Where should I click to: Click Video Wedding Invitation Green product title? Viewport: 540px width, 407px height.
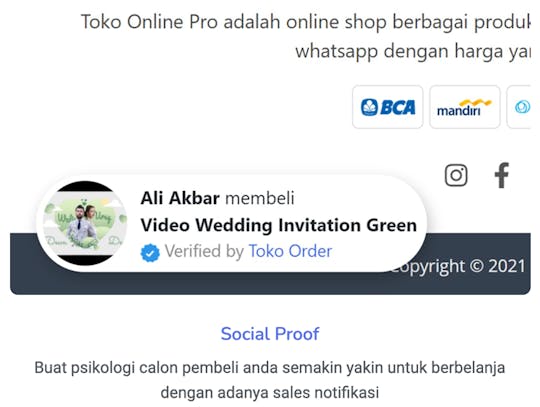[279, 225]
